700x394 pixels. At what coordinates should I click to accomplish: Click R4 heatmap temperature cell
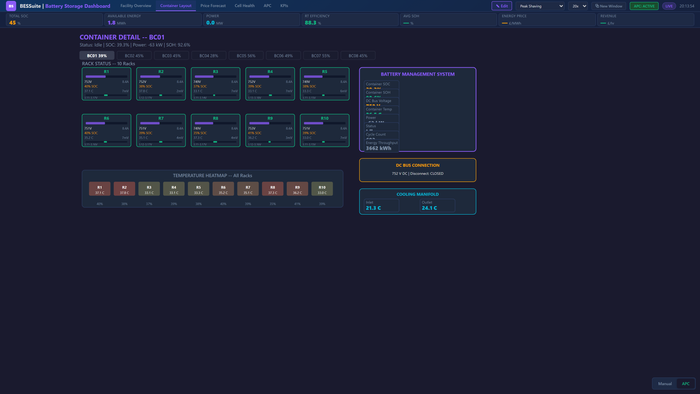pyautogui.click(x=174, y=189)
